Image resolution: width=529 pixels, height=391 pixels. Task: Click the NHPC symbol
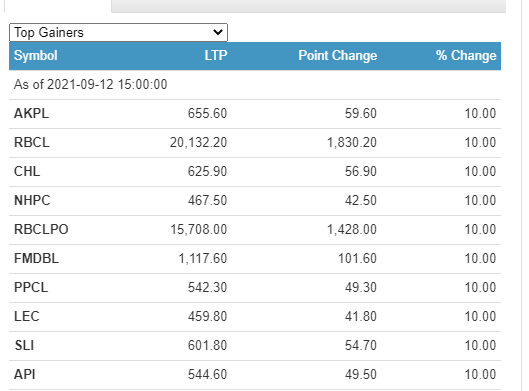[32, 200]
